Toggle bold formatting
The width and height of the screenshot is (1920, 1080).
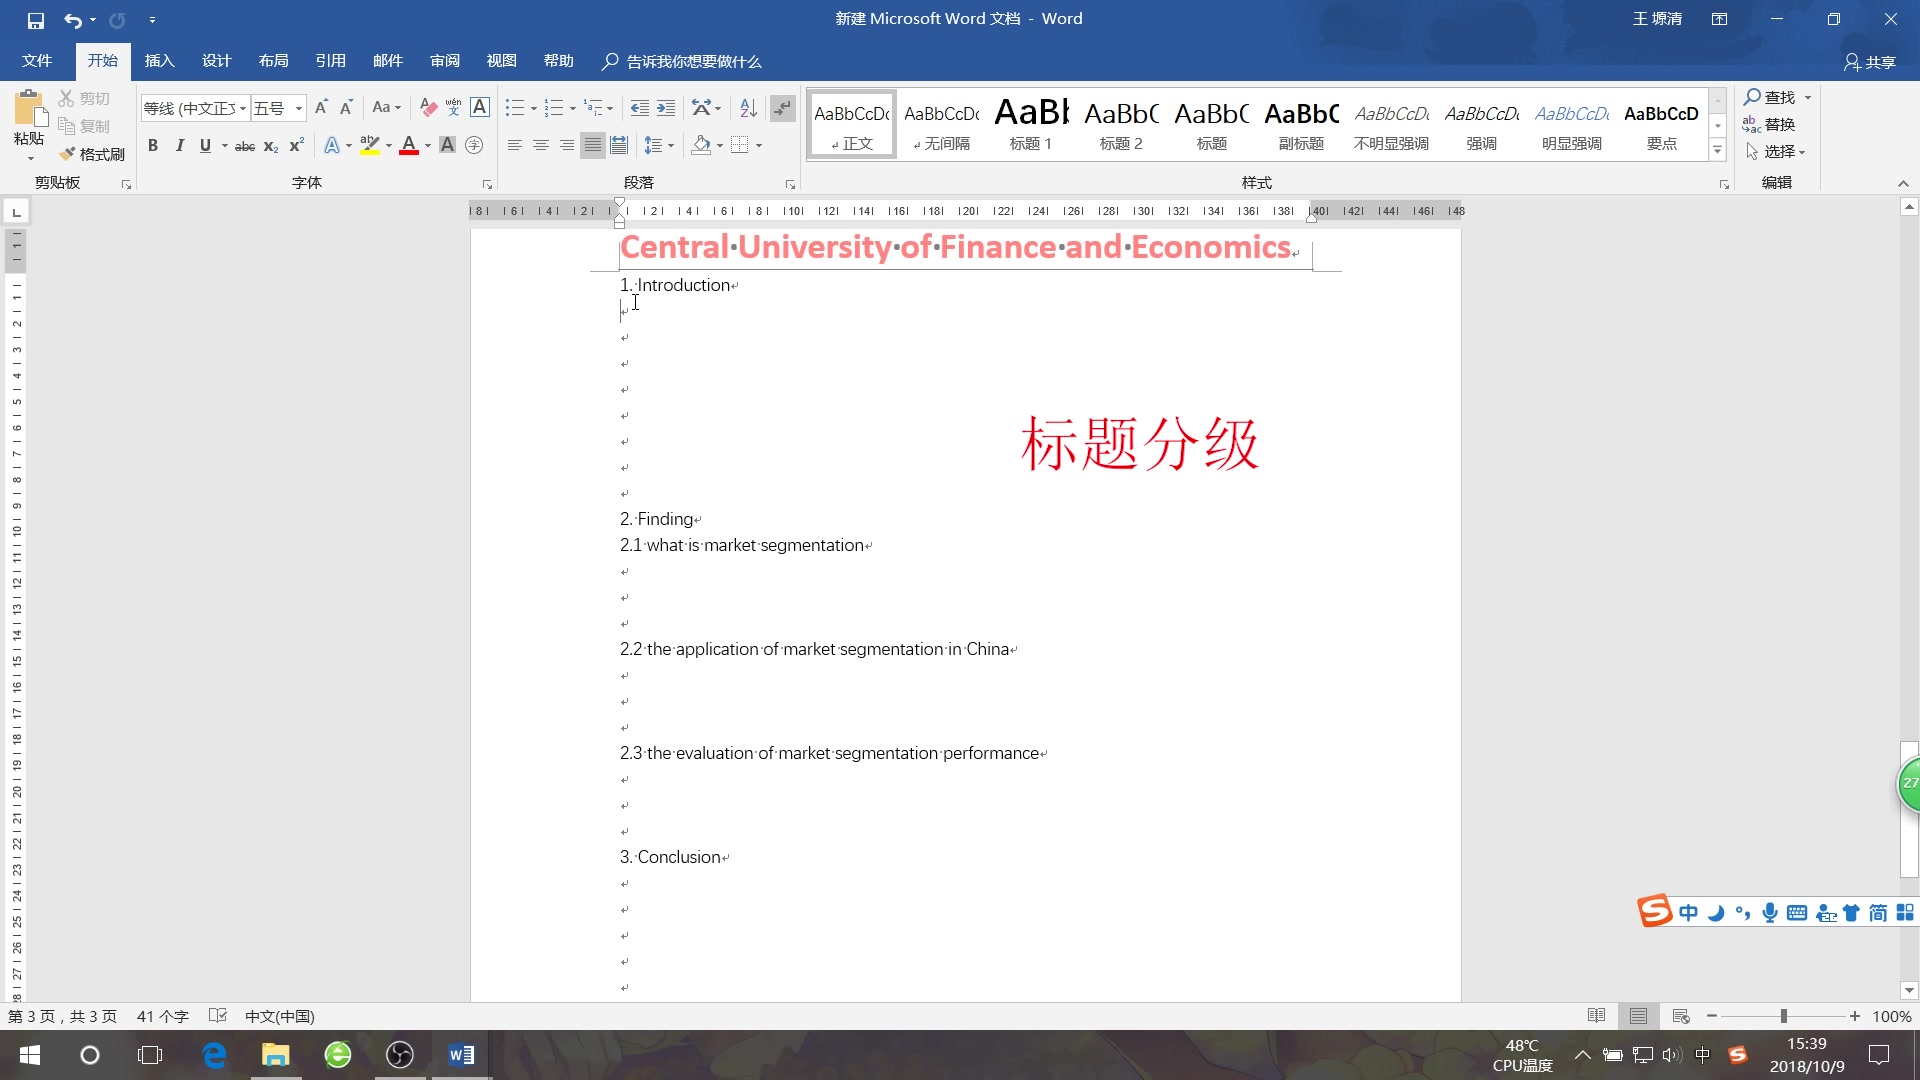152,145
